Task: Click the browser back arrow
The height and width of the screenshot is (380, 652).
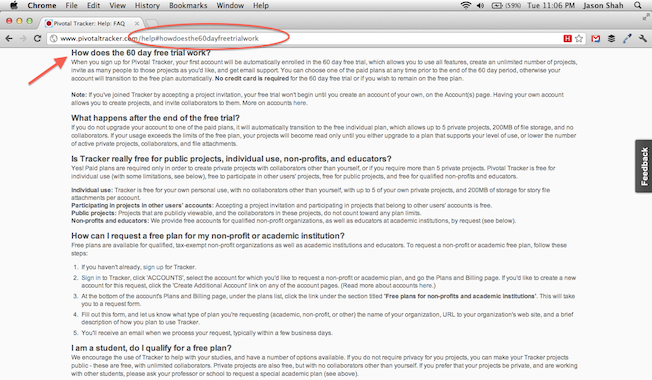Action: pyautogui.click(x=9, y=38)
